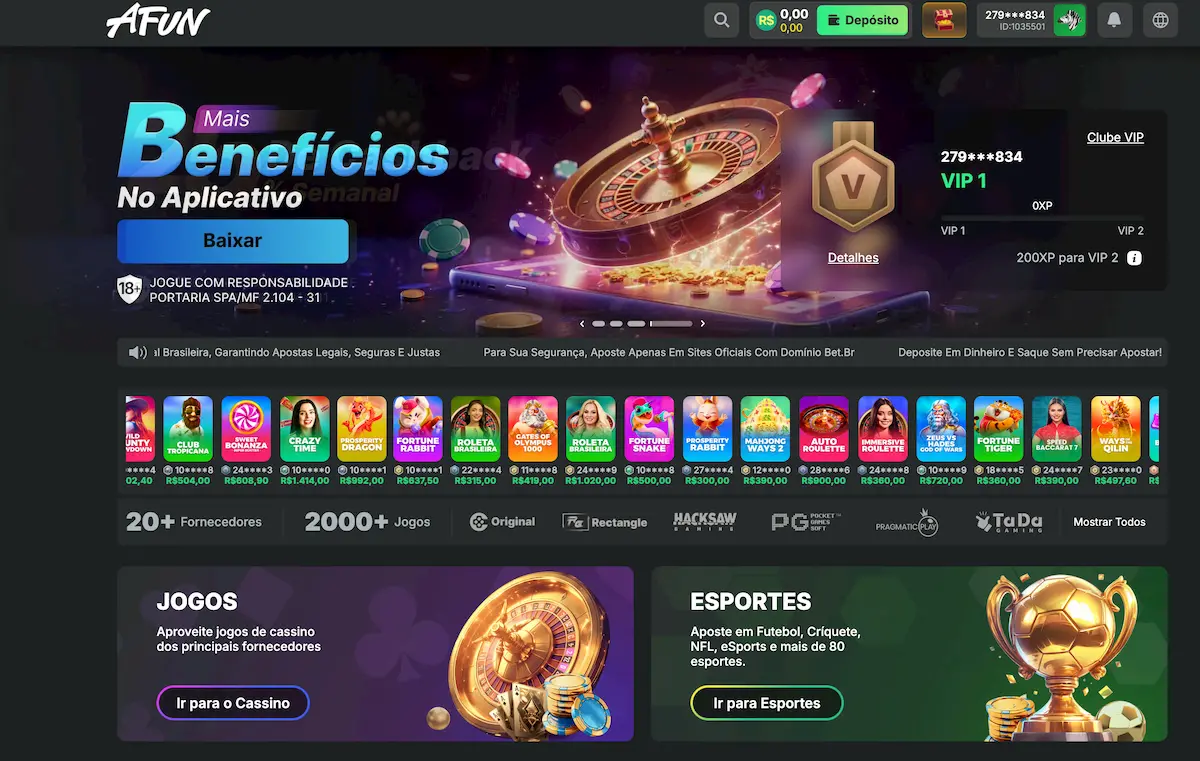
Task: Click Ir para o Cassino button
Action: tap(233, 703)
